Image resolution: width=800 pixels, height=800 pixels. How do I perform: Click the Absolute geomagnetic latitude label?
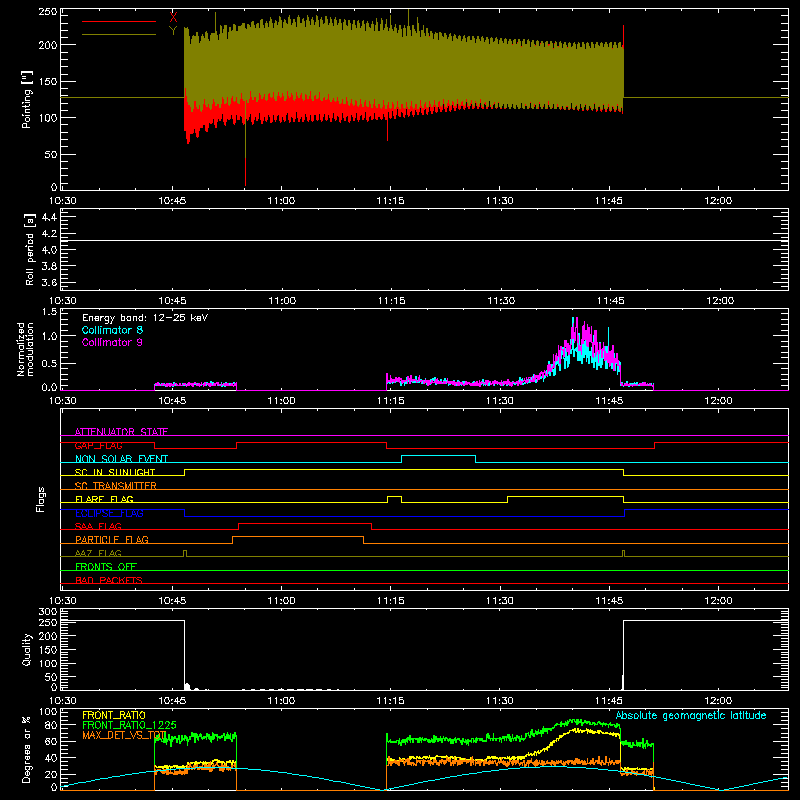point(691,715)
